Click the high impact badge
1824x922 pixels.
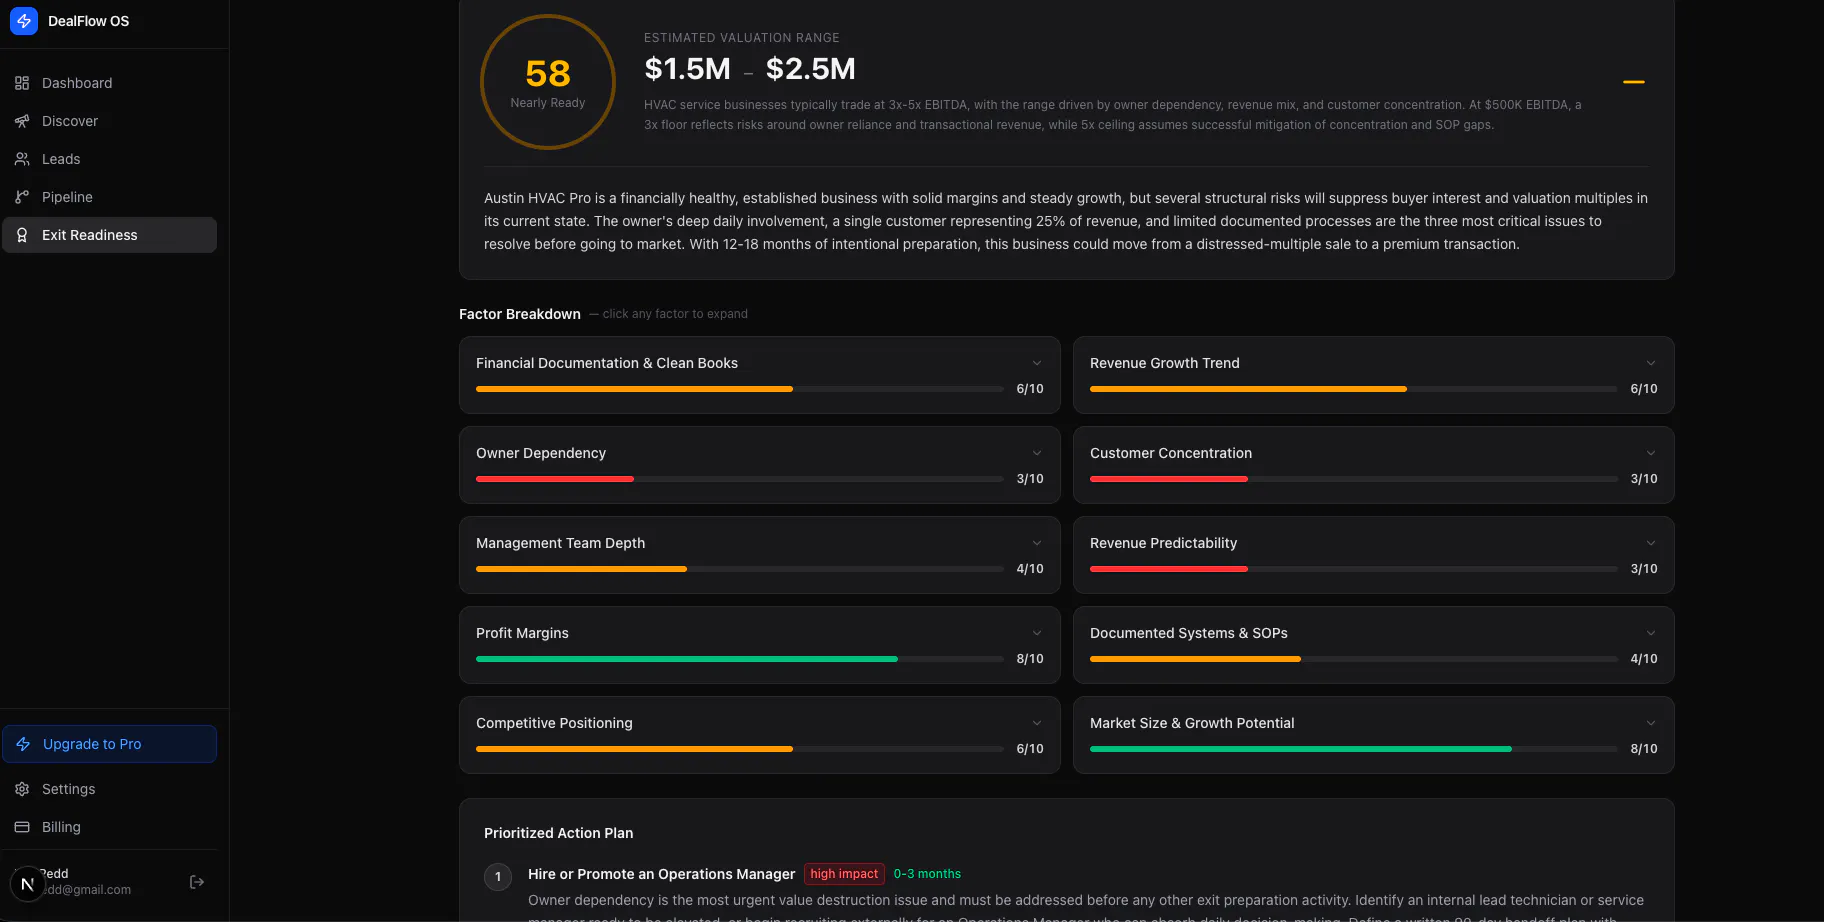click(844, 874)
